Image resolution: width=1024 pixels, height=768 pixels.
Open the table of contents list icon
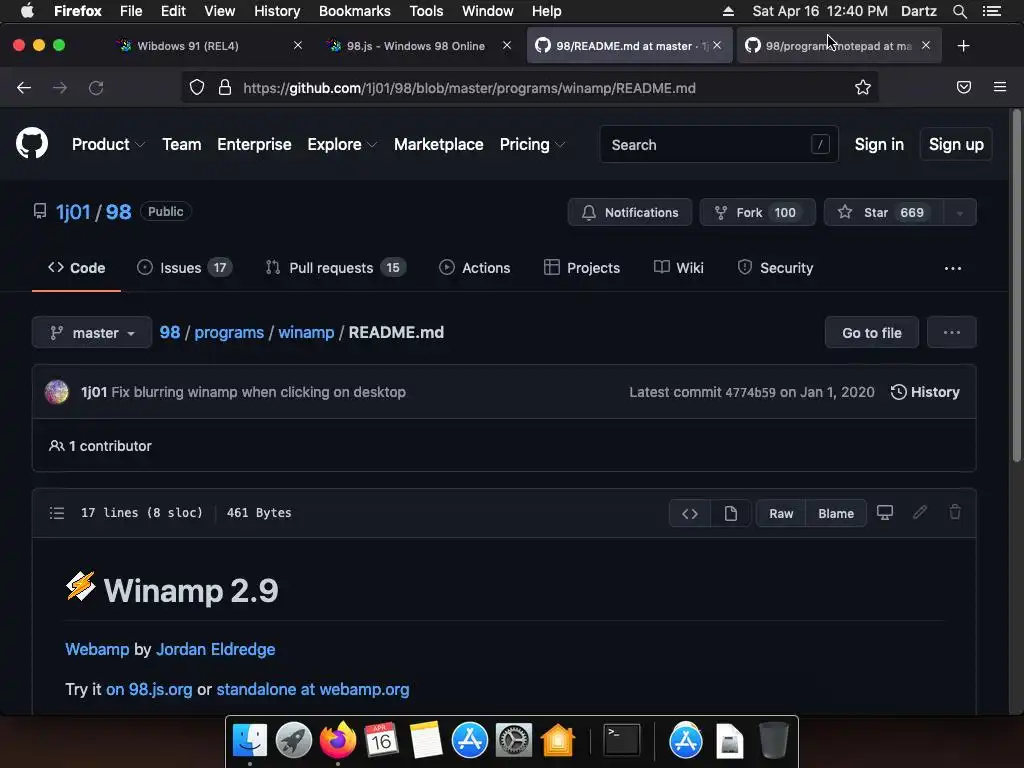click(57, 513)
